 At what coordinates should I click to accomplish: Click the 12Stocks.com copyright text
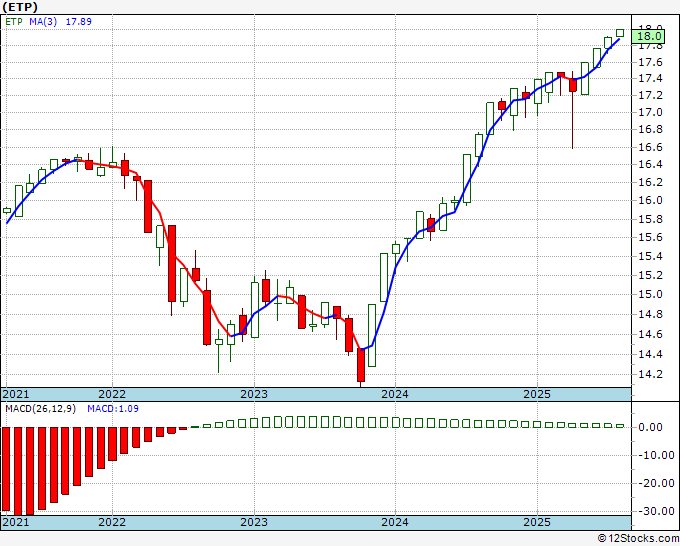638,539
